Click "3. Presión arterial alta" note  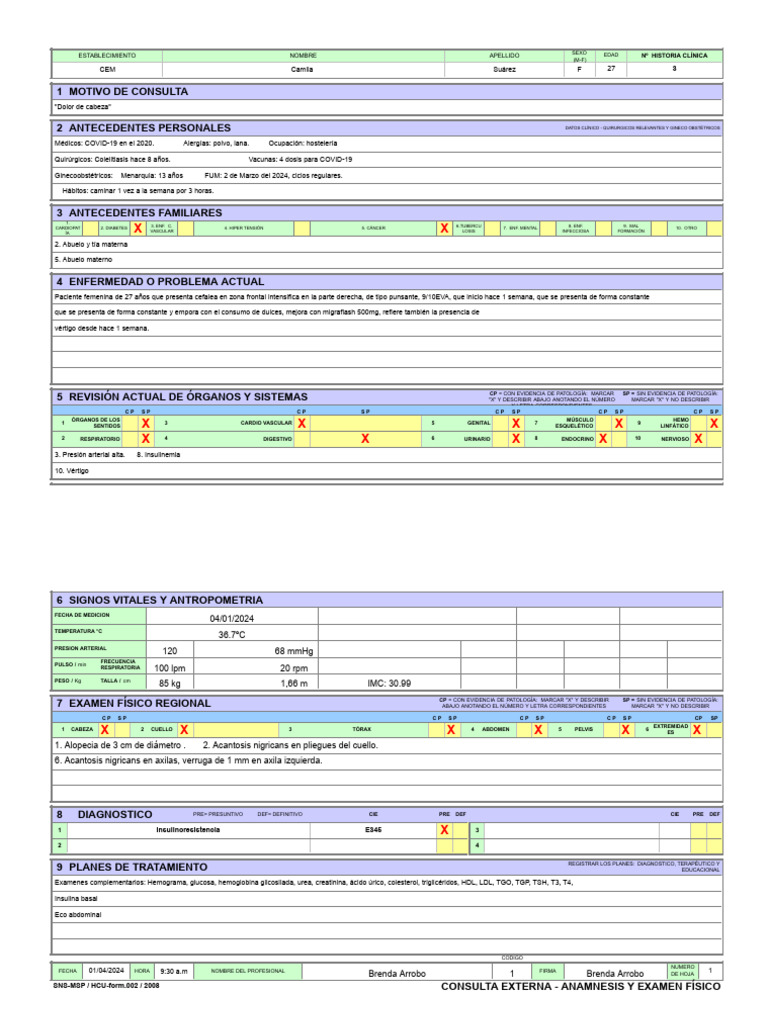click(x=89, y=455)
